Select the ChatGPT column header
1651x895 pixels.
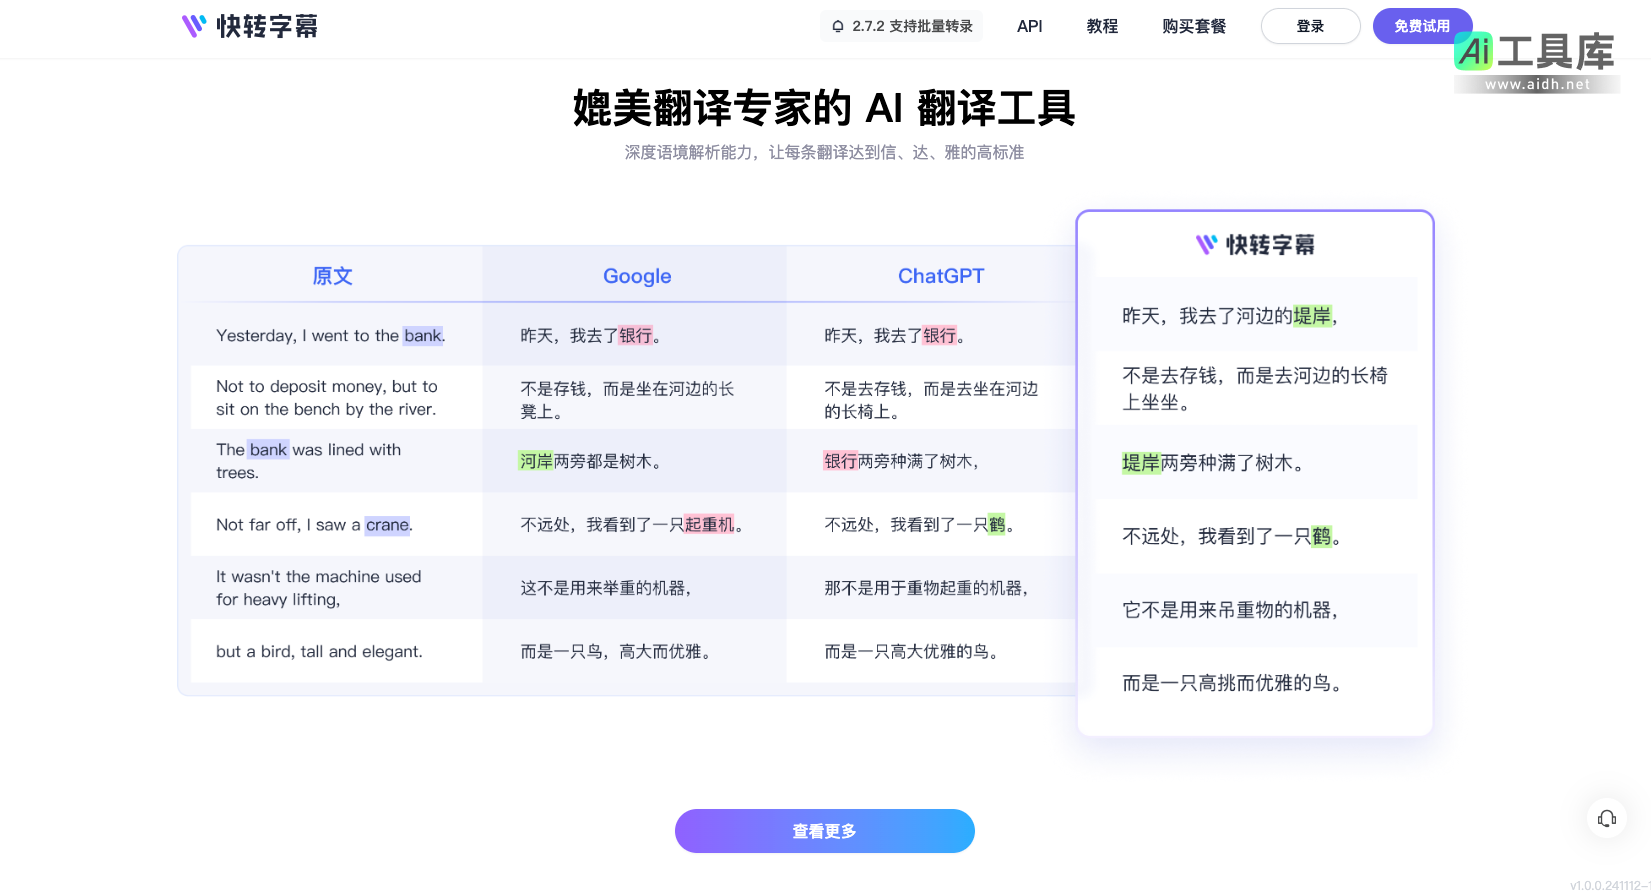click(x=940, y=276)
